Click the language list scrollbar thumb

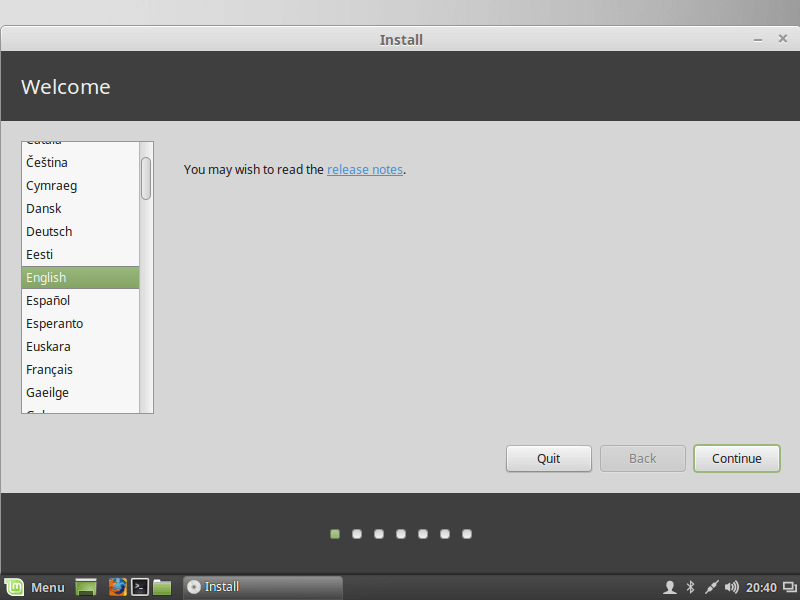pyautogui.click(x=146, y=178)
